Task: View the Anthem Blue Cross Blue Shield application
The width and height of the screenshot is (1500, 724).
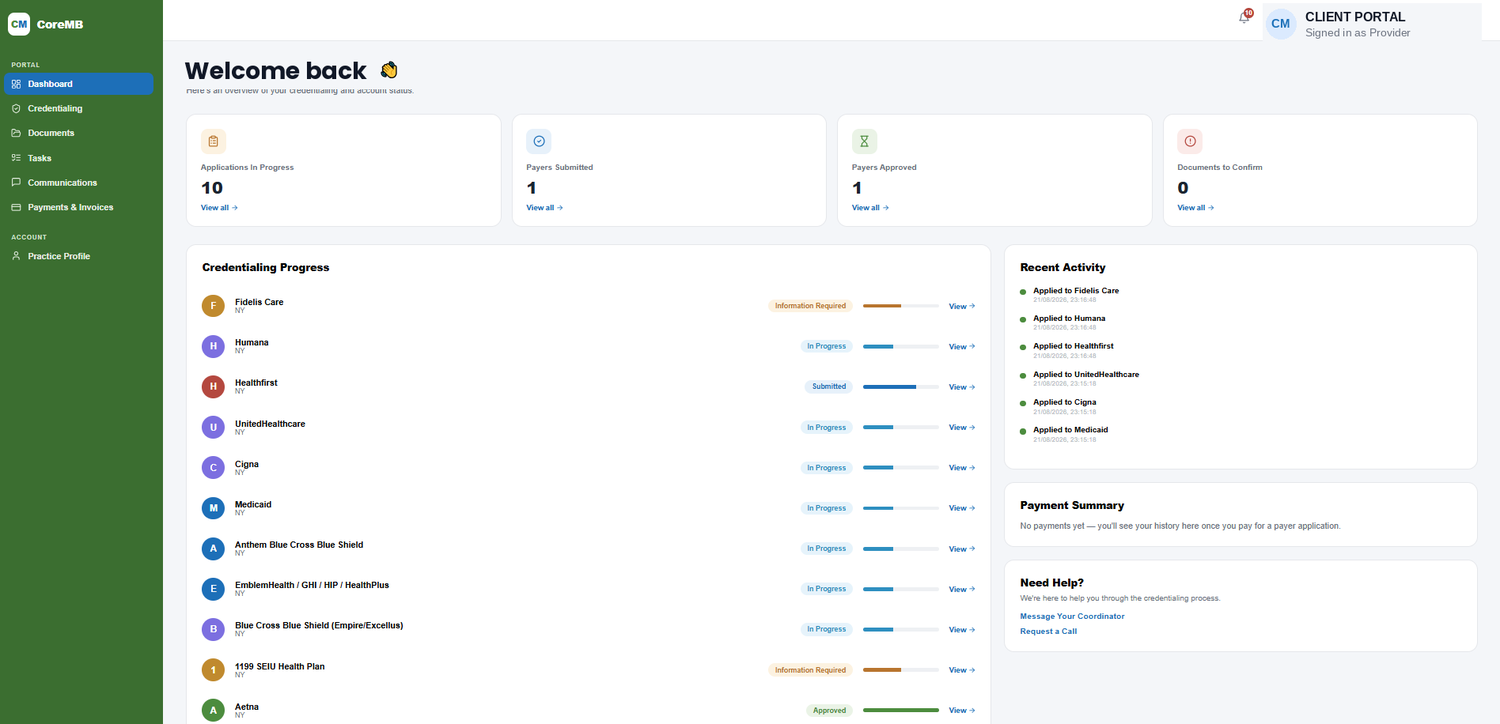Action: pos(962,549)
